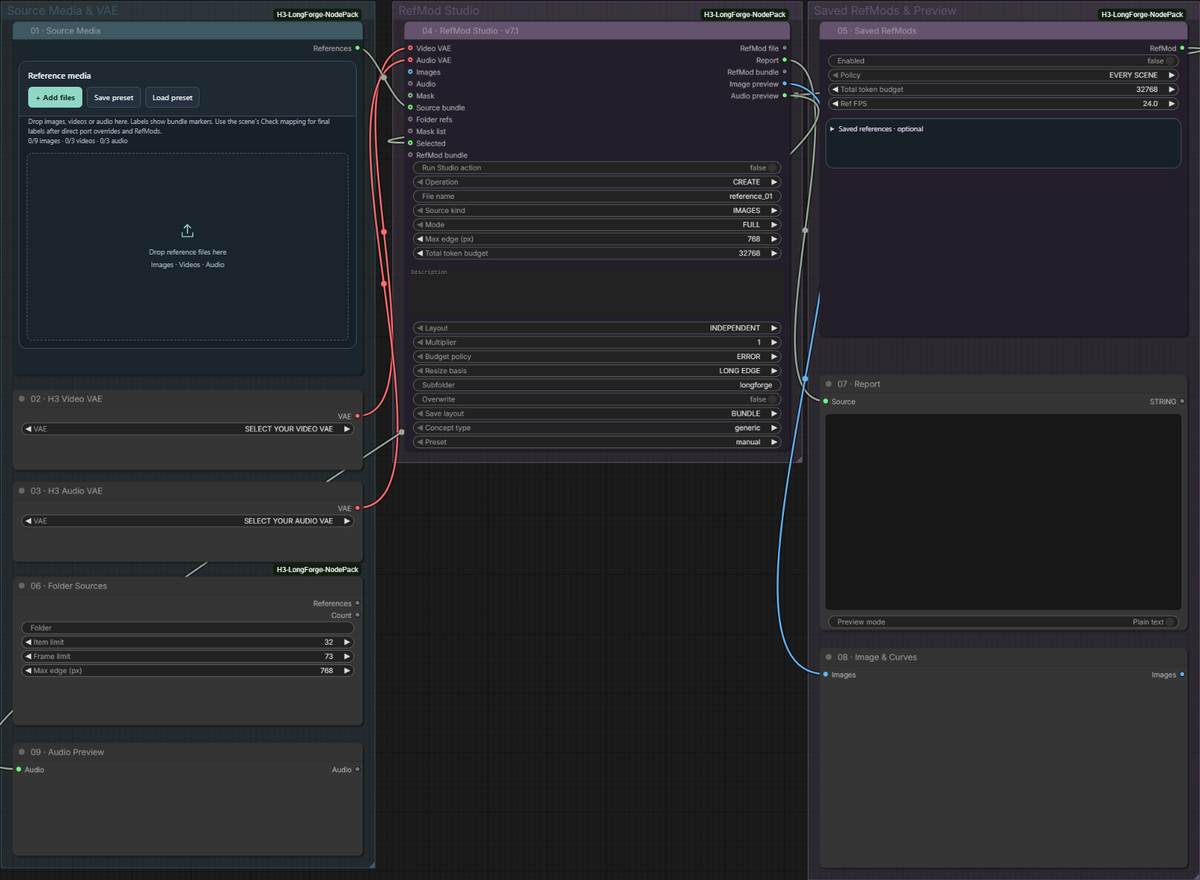Toggle Preview mode Plain text switch

1170,622
